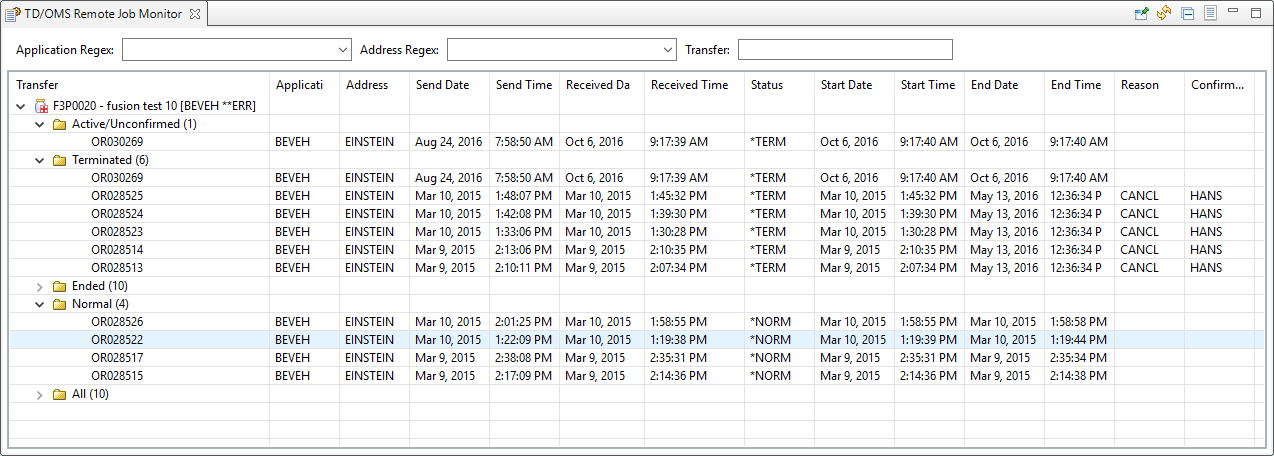
Task: Select transfer OR028526 under Normal
Action: pyautogui.click(x=117, y=322)
